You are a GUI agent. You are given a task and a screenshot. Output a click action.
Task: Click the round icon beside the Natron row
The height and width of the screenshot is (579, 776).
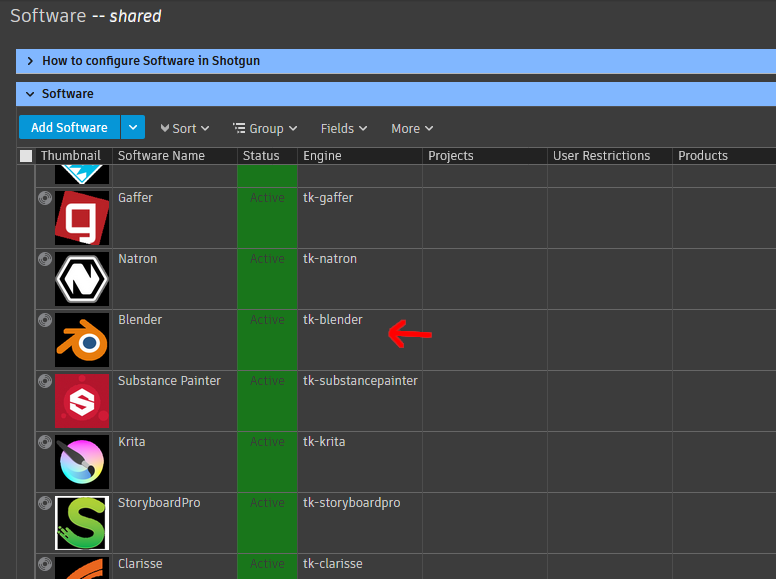(45, 259)
